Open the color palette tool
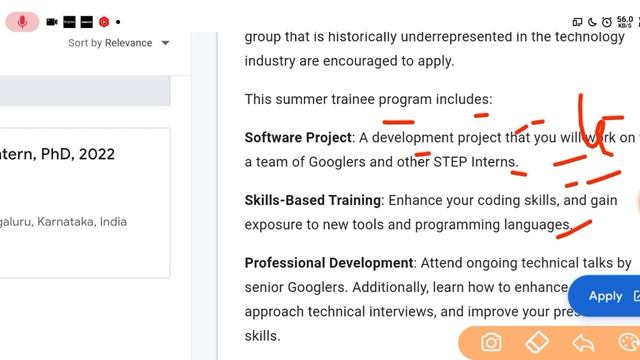Image resolution: width=640 pixels, height=360 pixels. point(629,342)
